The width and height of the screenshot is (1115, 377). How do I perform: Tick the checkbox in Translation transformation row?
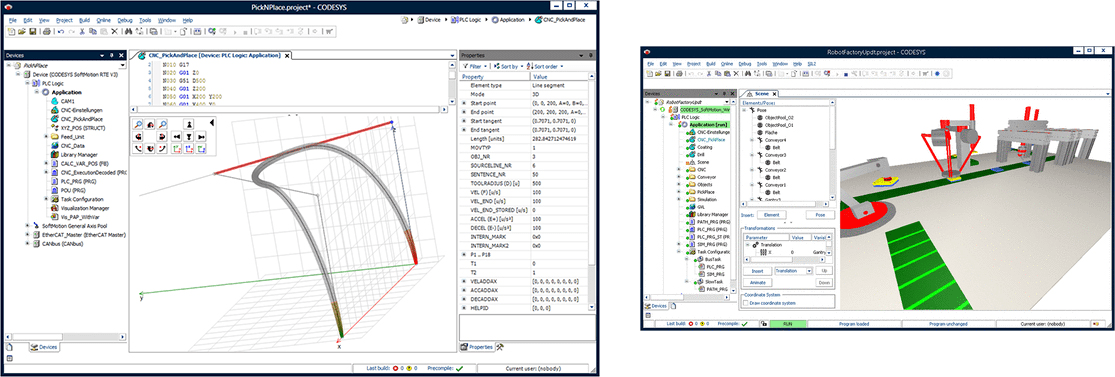[828, 244]
